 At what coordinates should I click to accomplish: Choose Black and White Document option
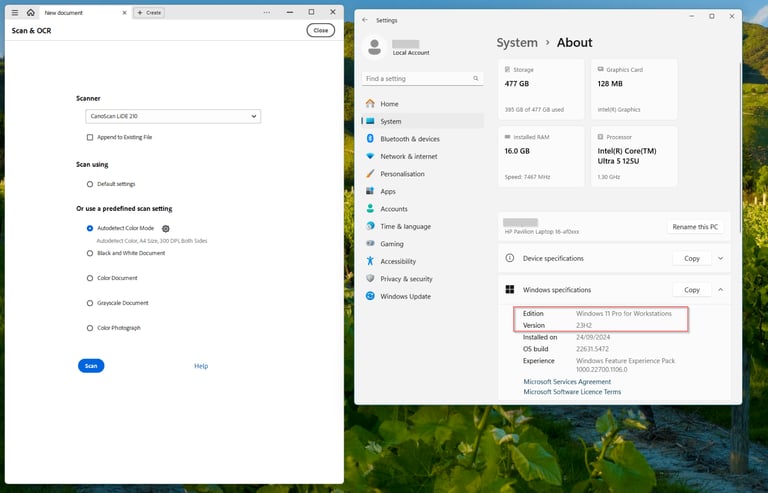(x=90, y=253)
